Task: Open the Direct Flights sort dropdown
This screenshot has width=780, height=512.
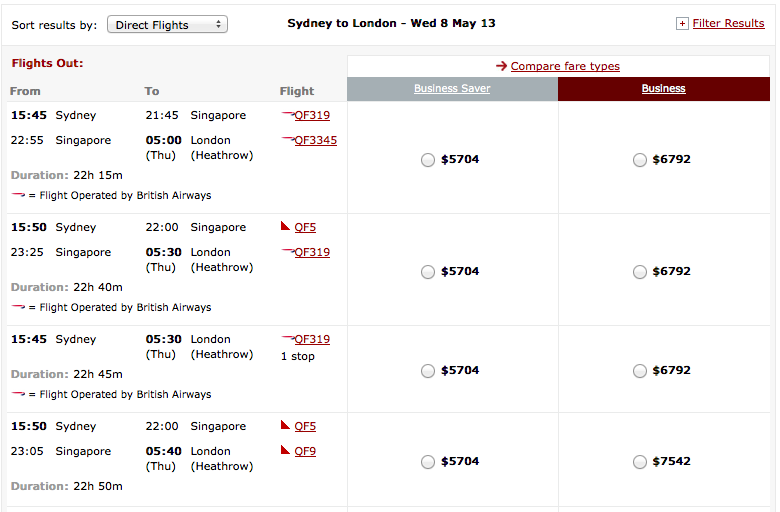Action: (x=167, y=24)
